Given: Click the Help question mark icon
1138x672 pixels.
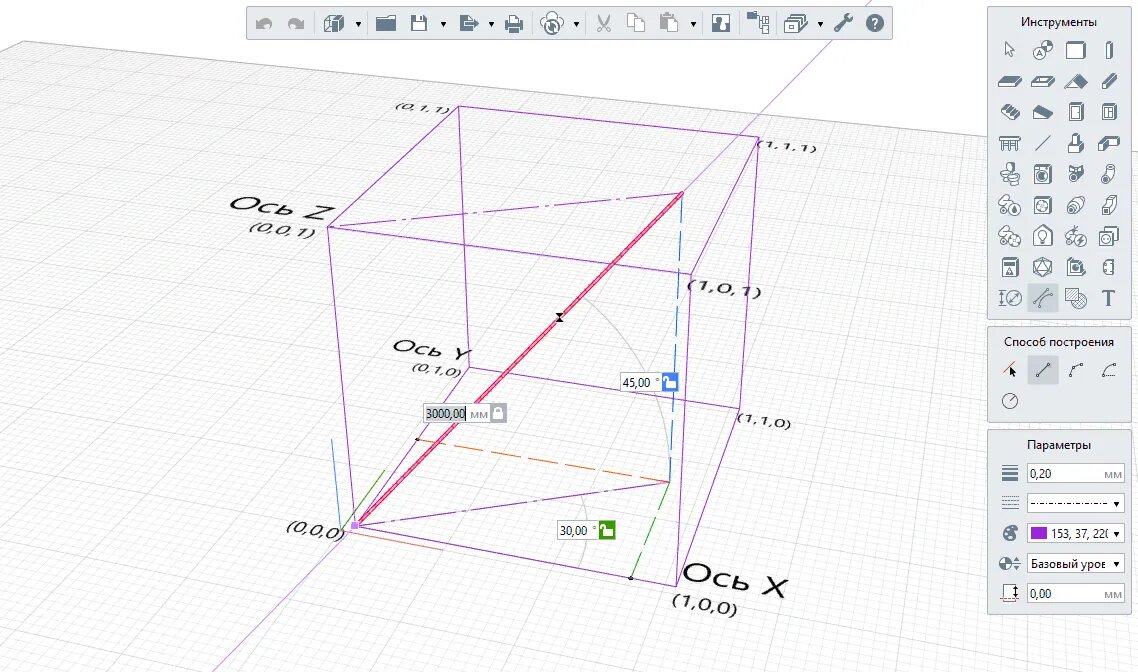Looking at the screenshot, I should click(x=875, y=23).
